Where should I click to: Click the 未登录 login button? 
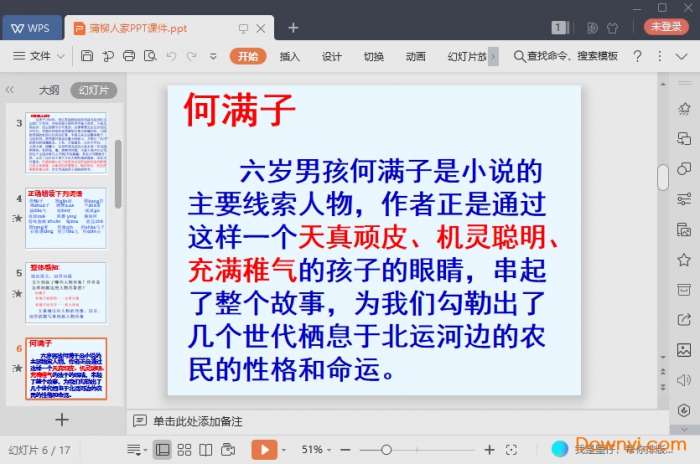pos(666,26)
